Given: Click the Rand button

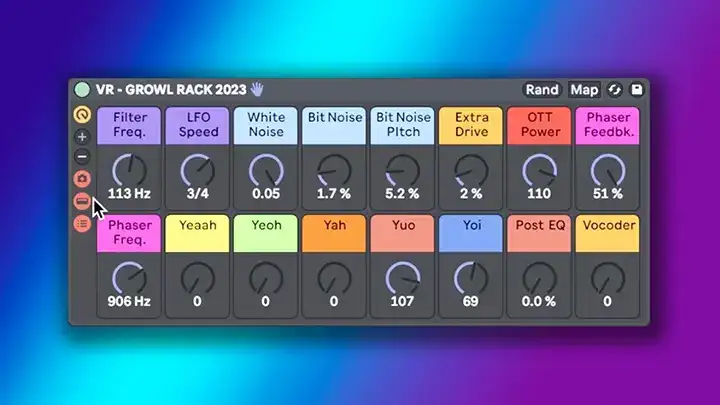Looking at the screenshot, I should pos(542,90).
